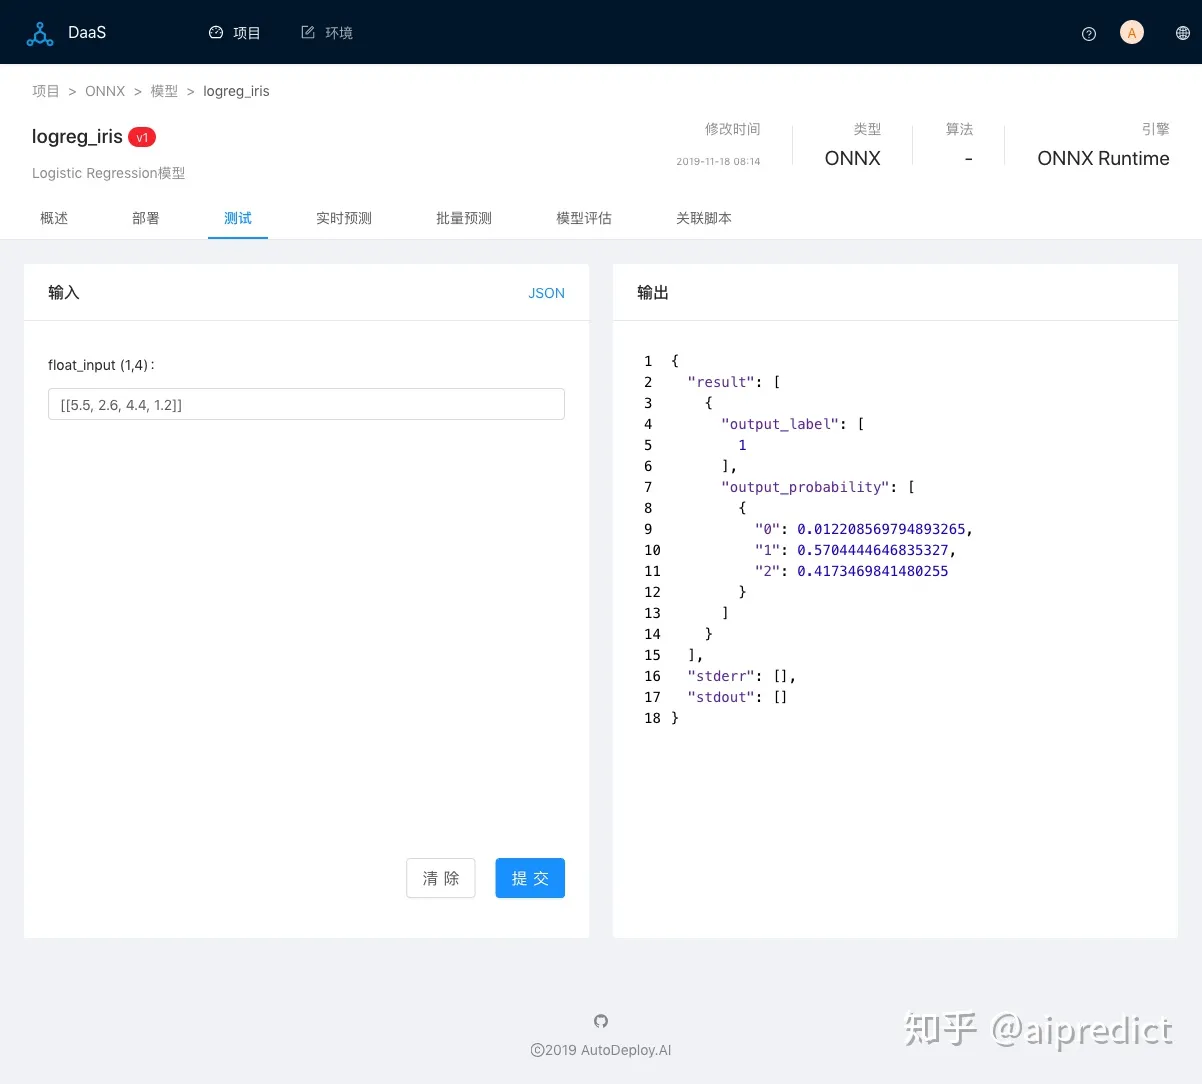Click the "output_probability" key in output
1202x1084 pixels.
[805, 487]
